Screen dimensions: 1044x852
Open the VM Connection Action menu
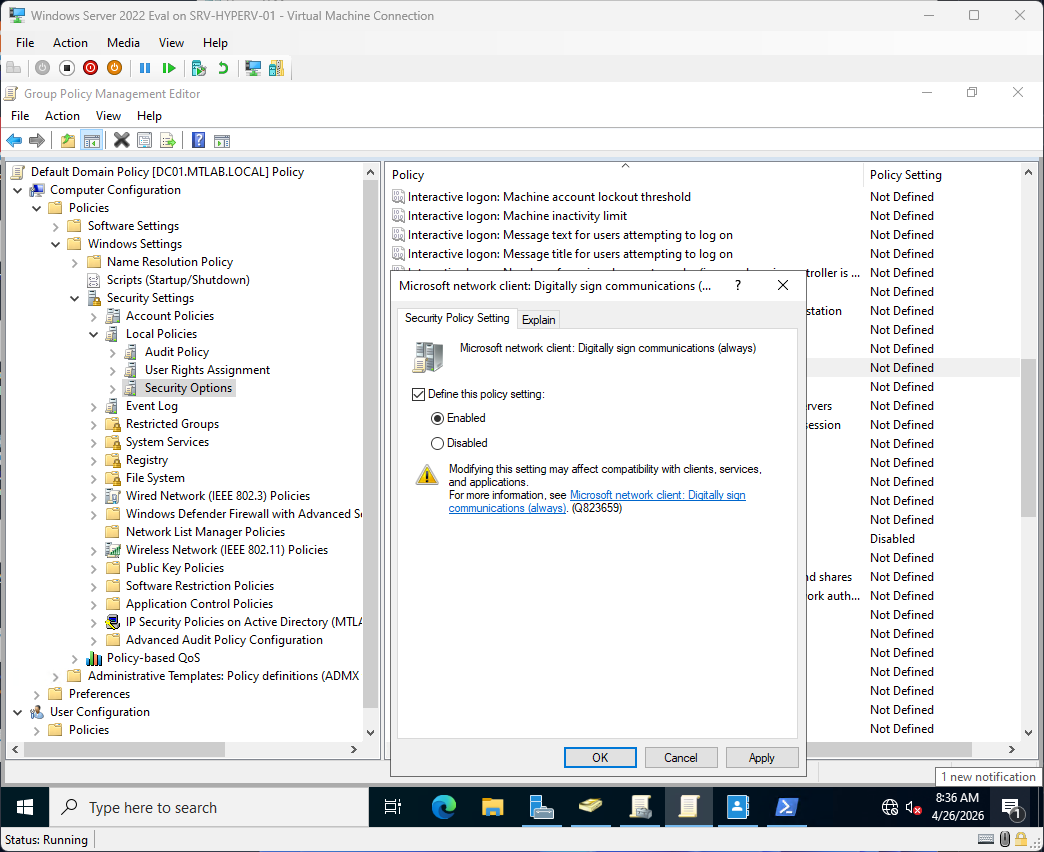click(x=70, y=43)
